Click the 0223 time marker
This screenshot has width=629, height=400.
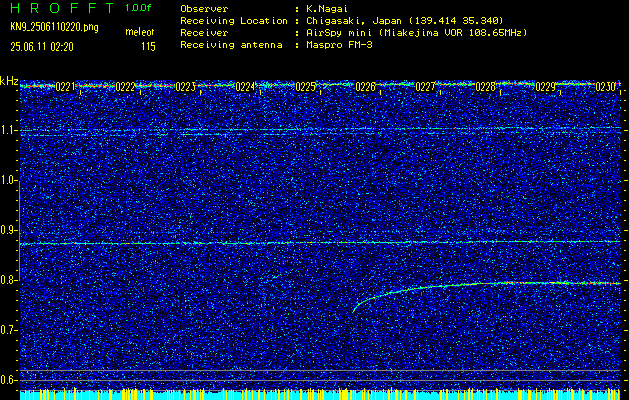point(185,87)
